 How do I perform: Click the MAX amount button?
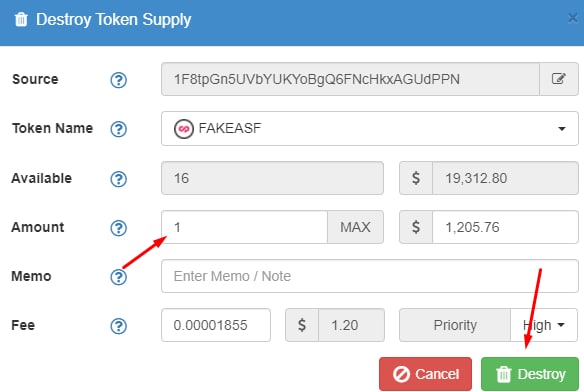(x=355, y=227)
